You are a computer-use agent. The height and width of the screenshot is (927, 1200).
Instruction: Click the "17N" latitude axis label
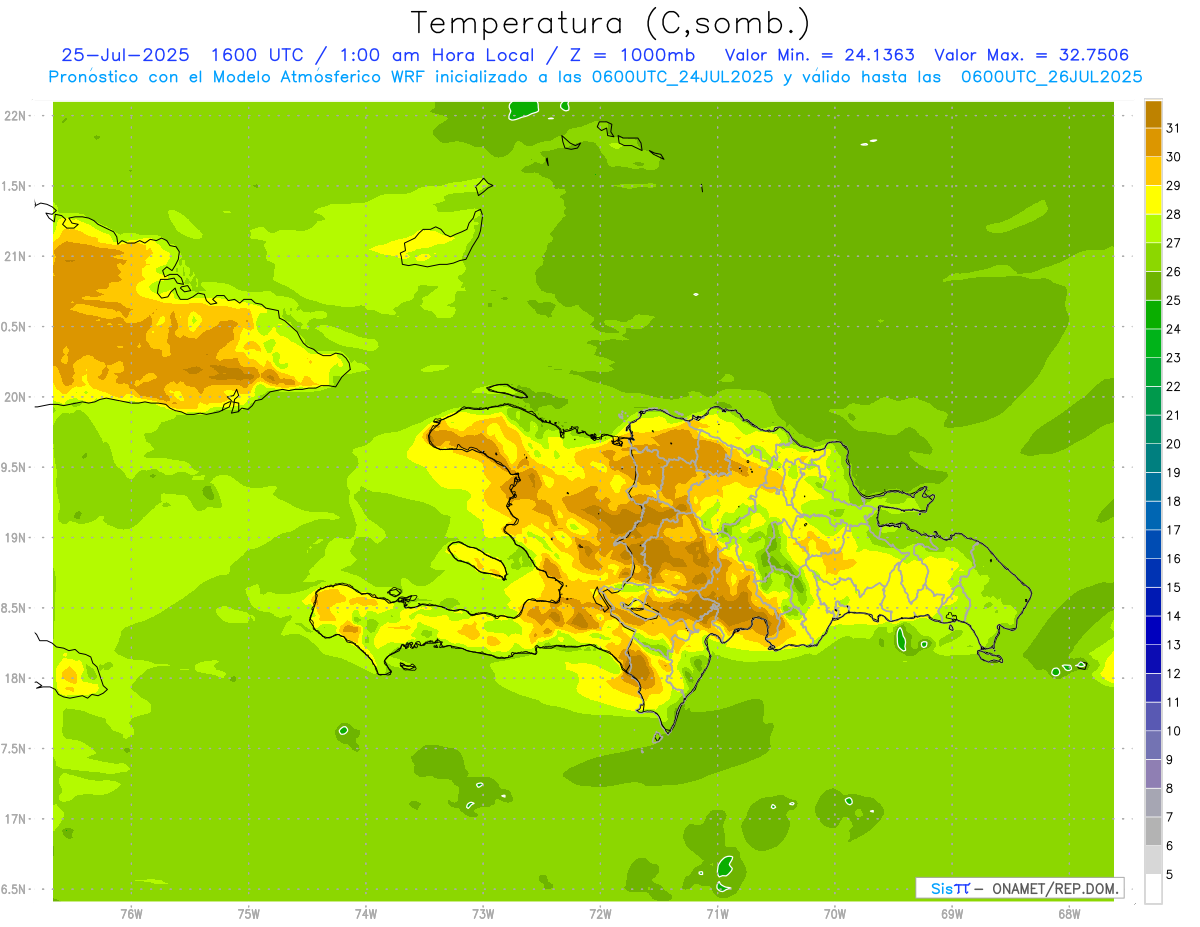(x=16, y=819)
